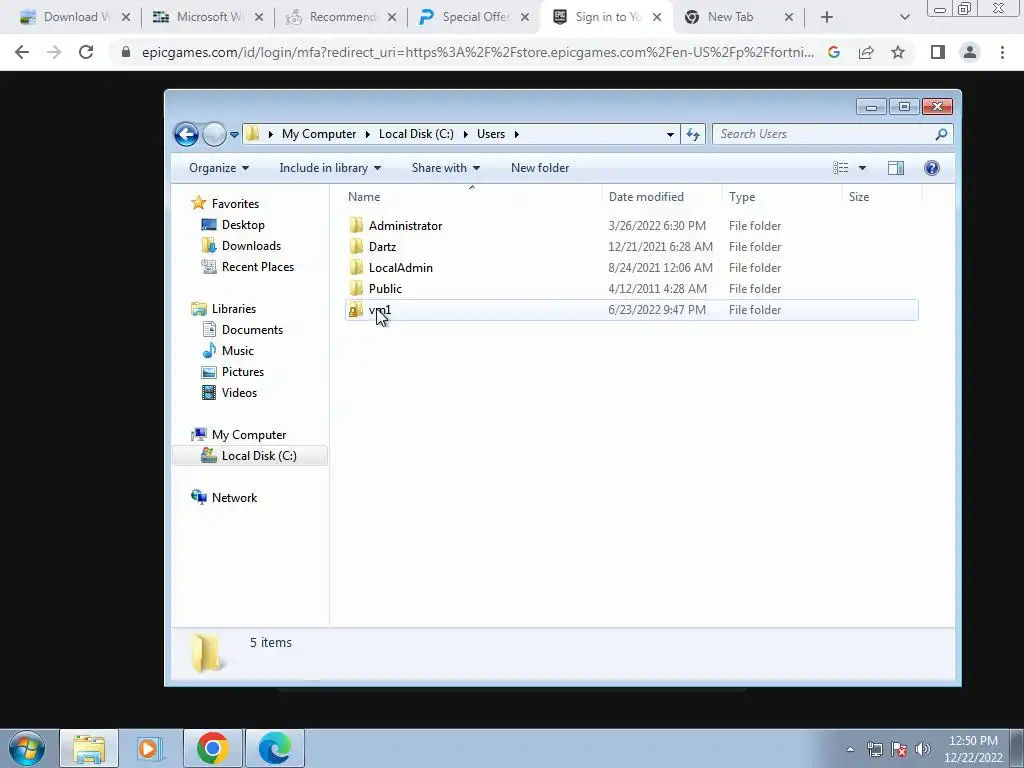The height and width of the screenshot is (768, 1024).
Task: Create a New folder
Action: coord(540,168)
